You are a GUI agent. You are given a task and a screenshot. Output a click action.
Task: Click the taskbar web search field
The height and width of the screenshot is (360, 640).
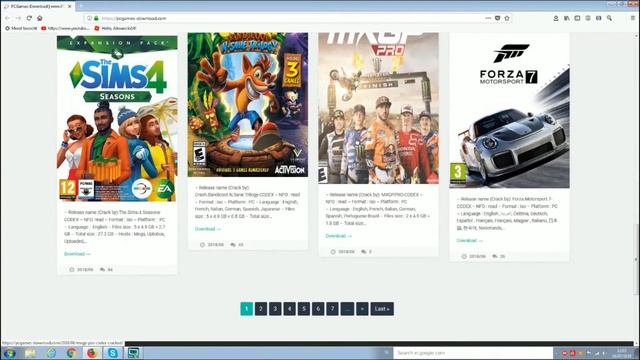473,353
